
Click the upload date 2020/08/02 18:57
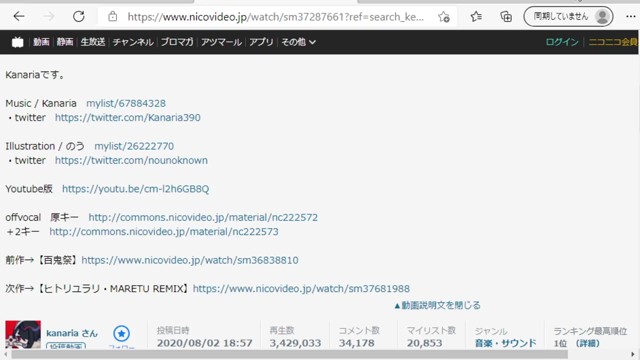pyautogui.click(x=204, y=343)
